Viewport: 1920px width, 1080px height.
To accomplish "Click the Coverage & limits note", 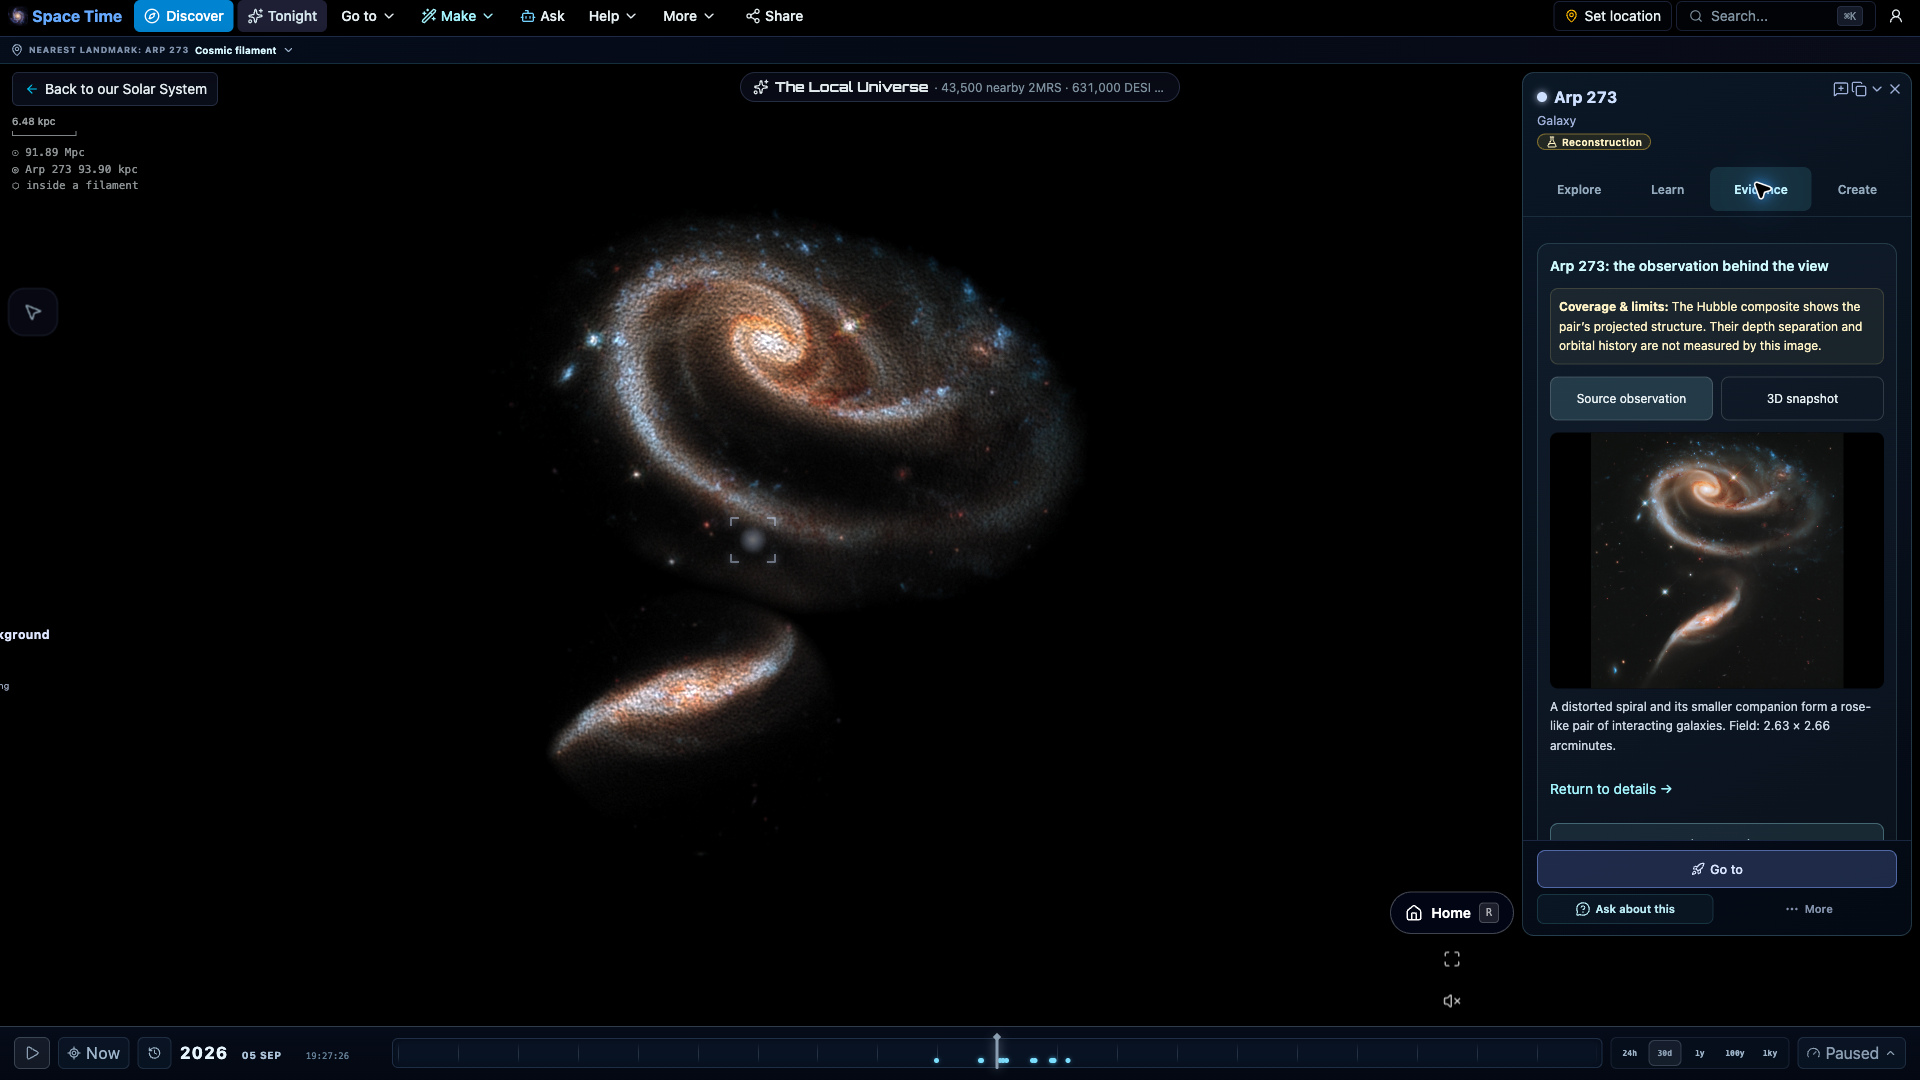I will tap(1717, 326).
